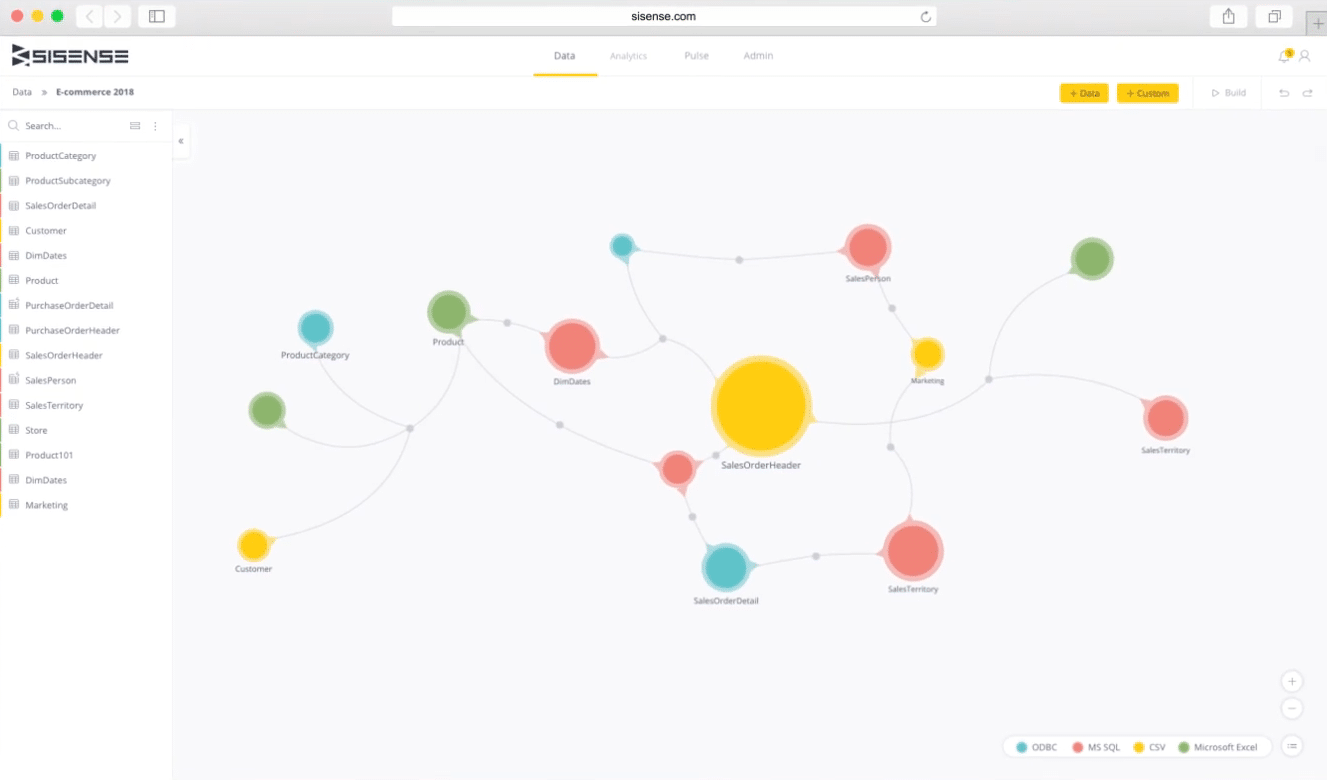The width and height of the screenshot is (1327, 780).
Task: Click the undo arrow icon
Action: (1284, 93)
